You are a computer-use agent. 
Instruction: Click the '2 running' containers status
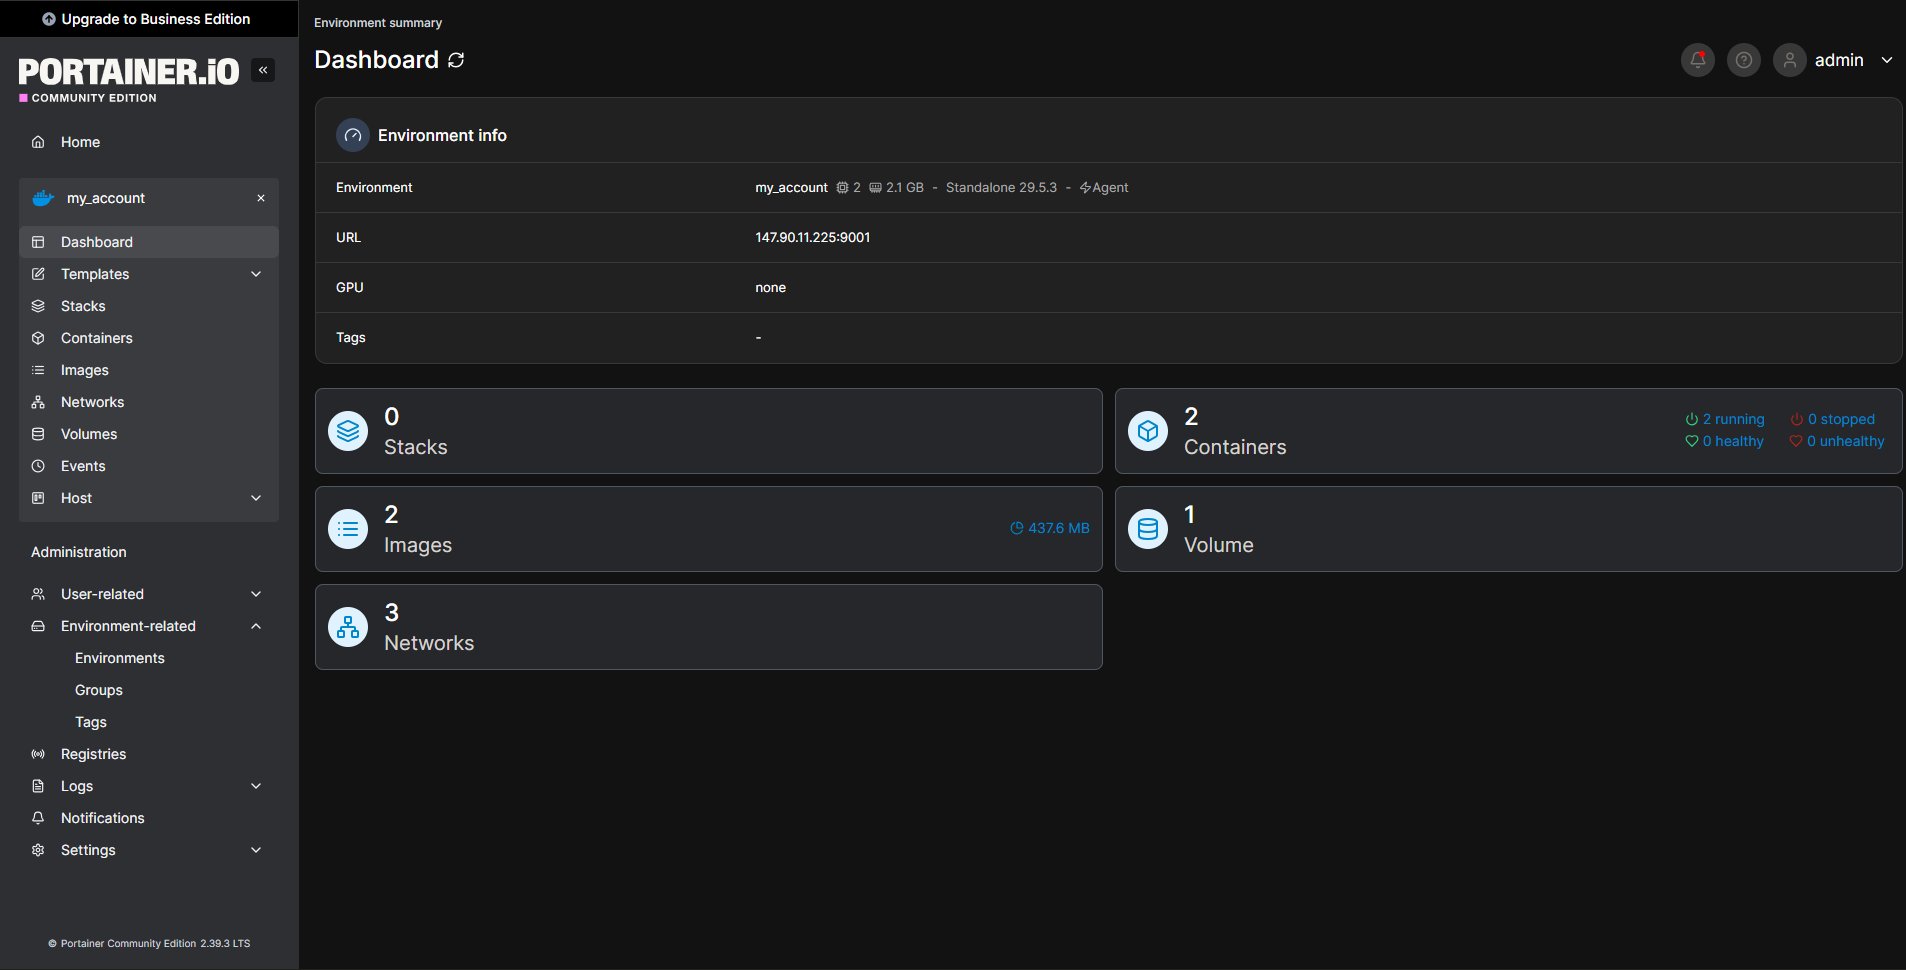(1725, 419)
